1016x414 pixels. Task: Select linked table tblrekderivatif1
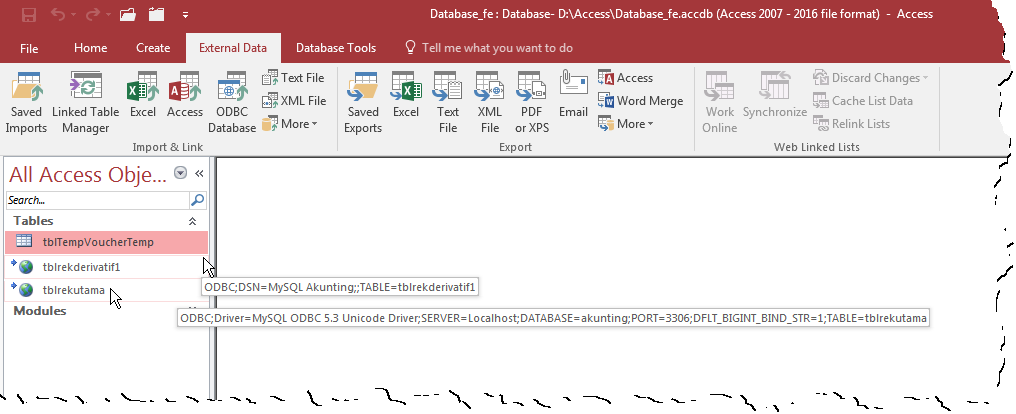click(x=107, y=267)
